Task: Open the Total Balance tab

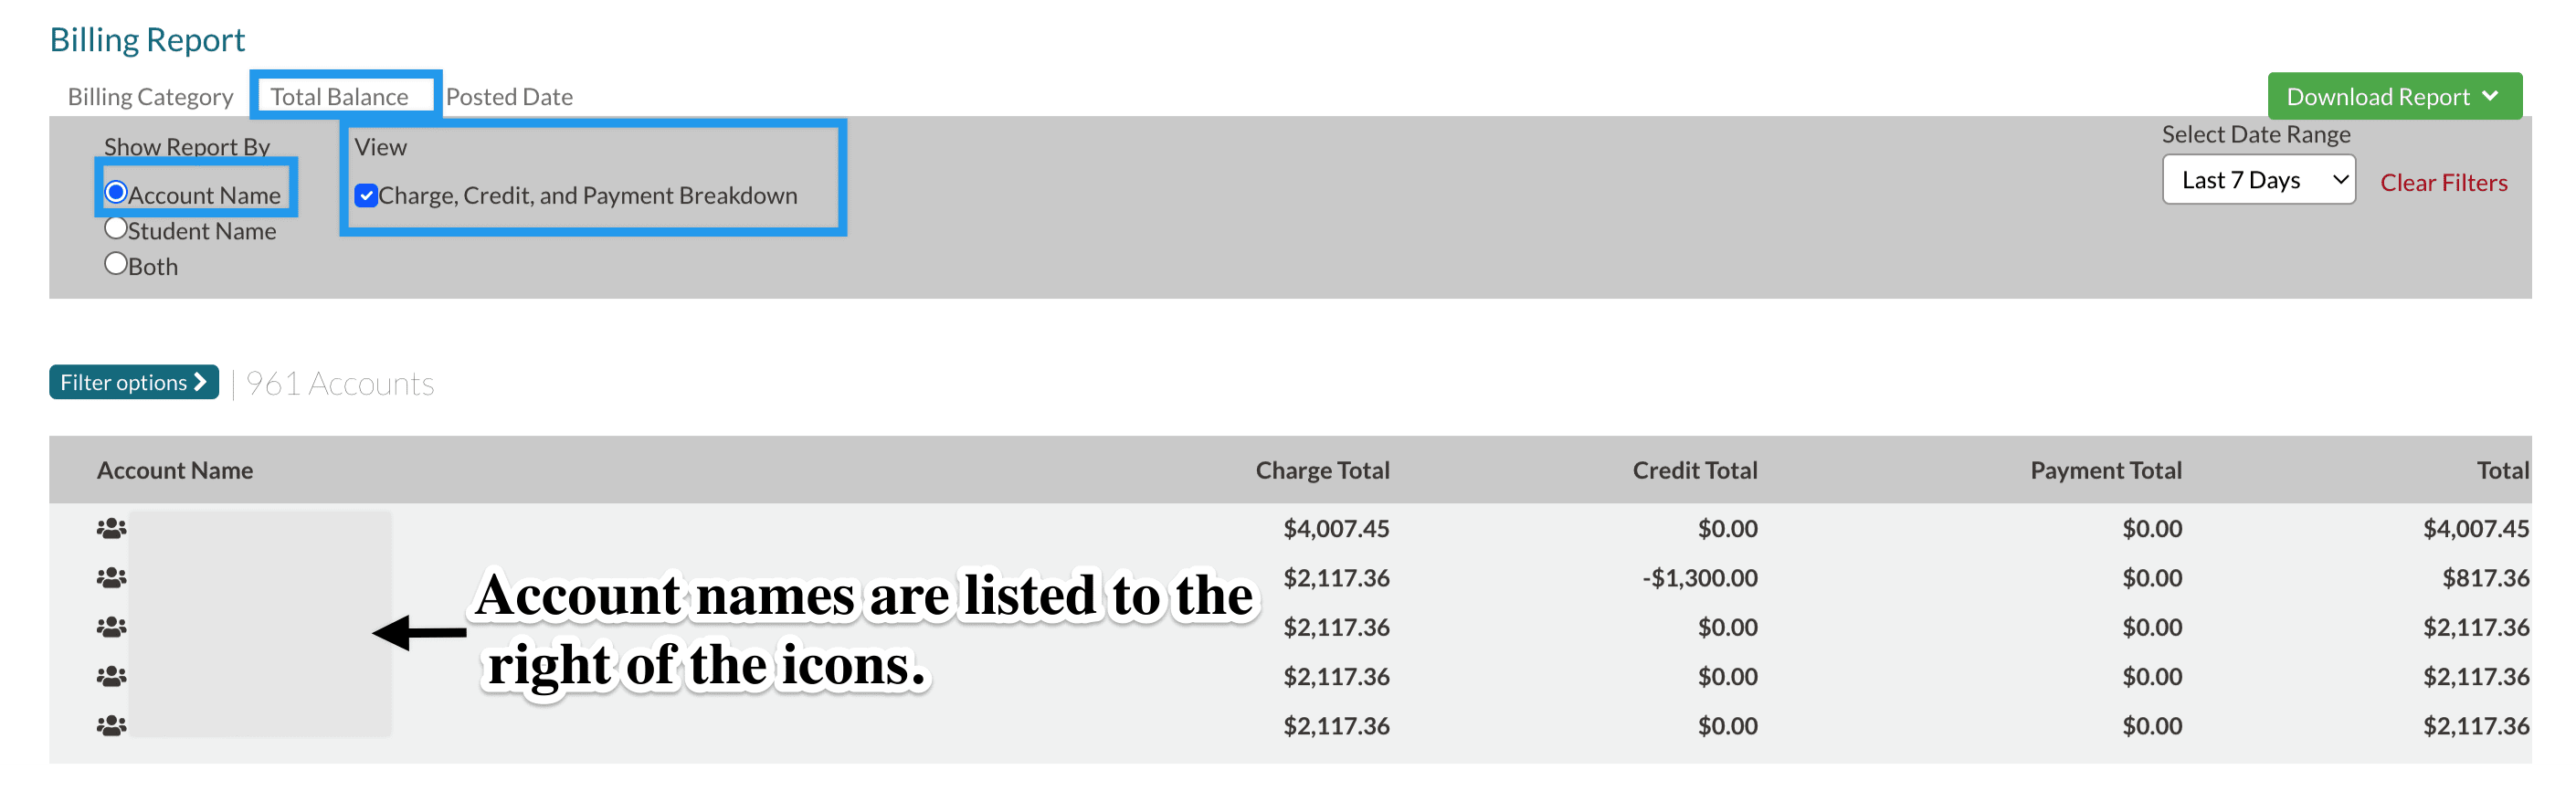Action: coord(339,97)
